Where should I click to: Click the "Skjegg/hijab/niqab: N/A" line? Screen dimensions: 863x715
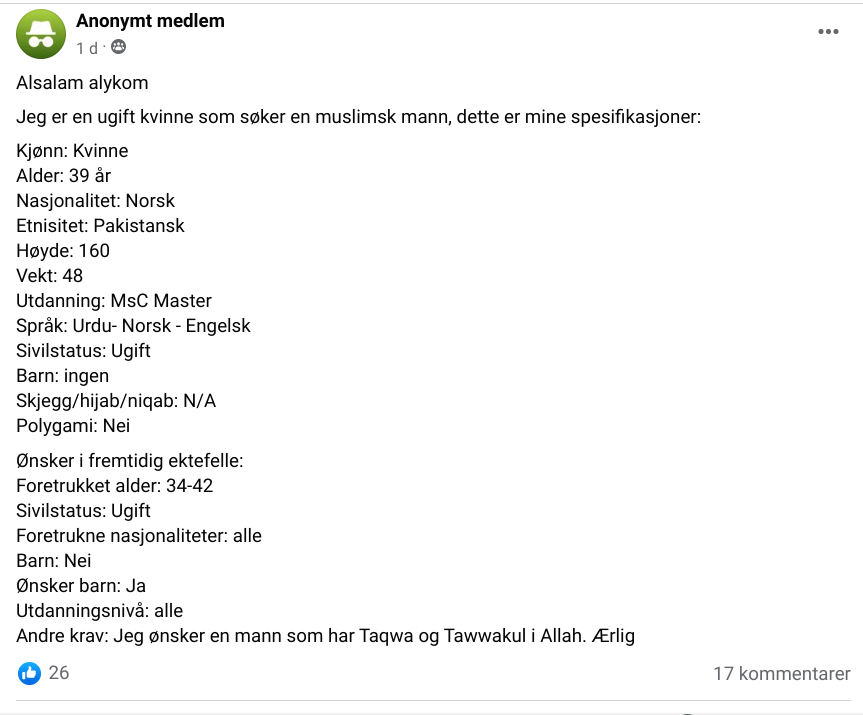point(116,401)
